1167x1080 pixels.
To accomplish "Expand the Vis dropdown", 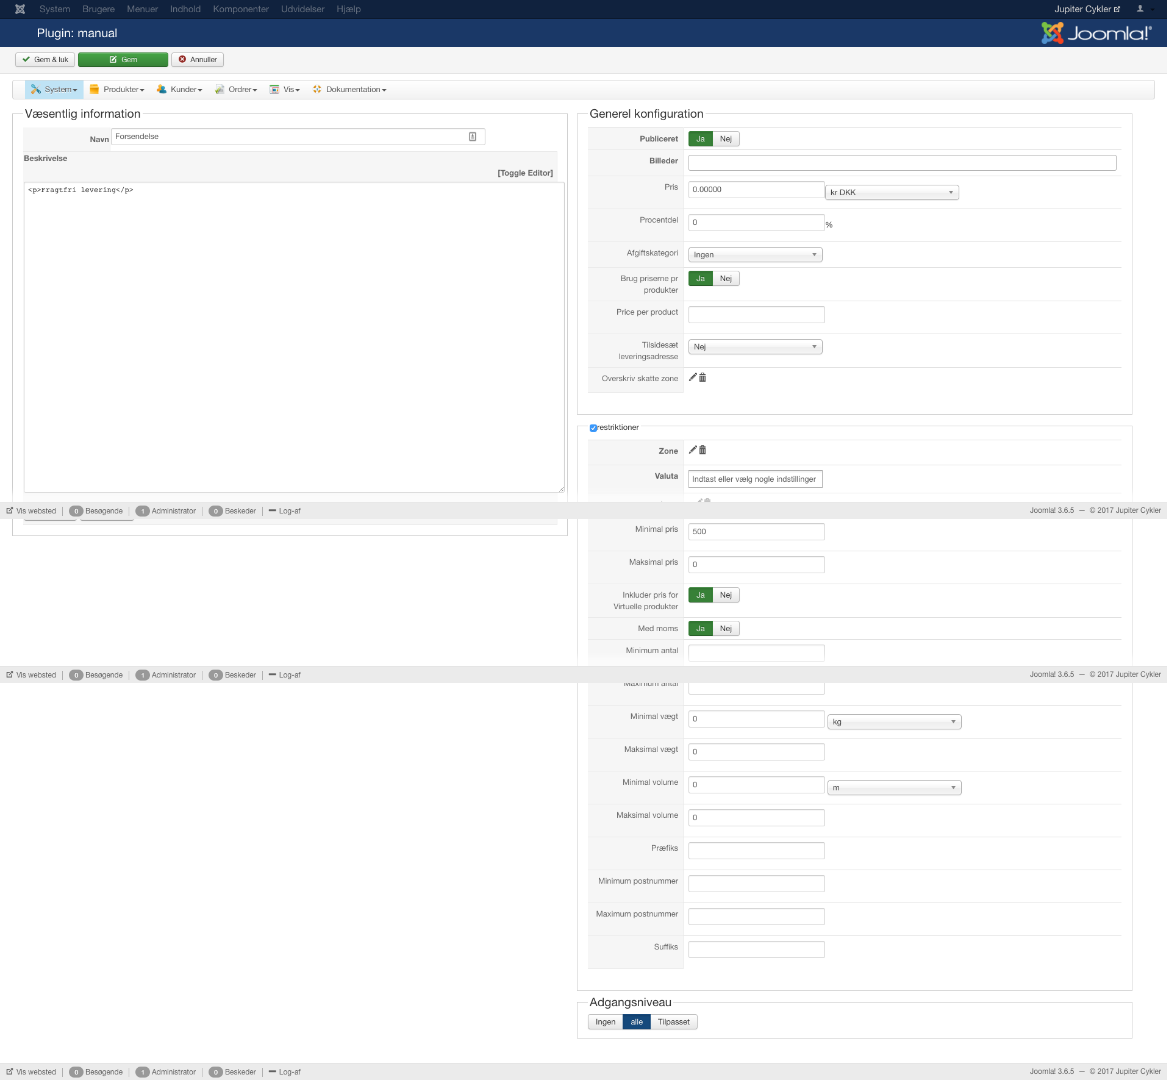I will [x=285, y=89].
